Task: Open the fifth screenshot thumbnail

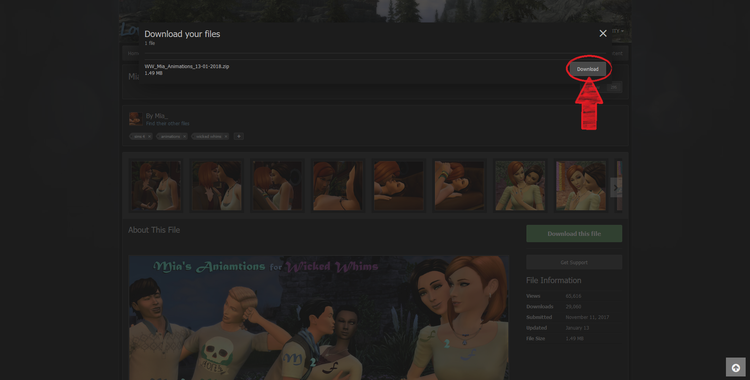Action: [398, 186]
